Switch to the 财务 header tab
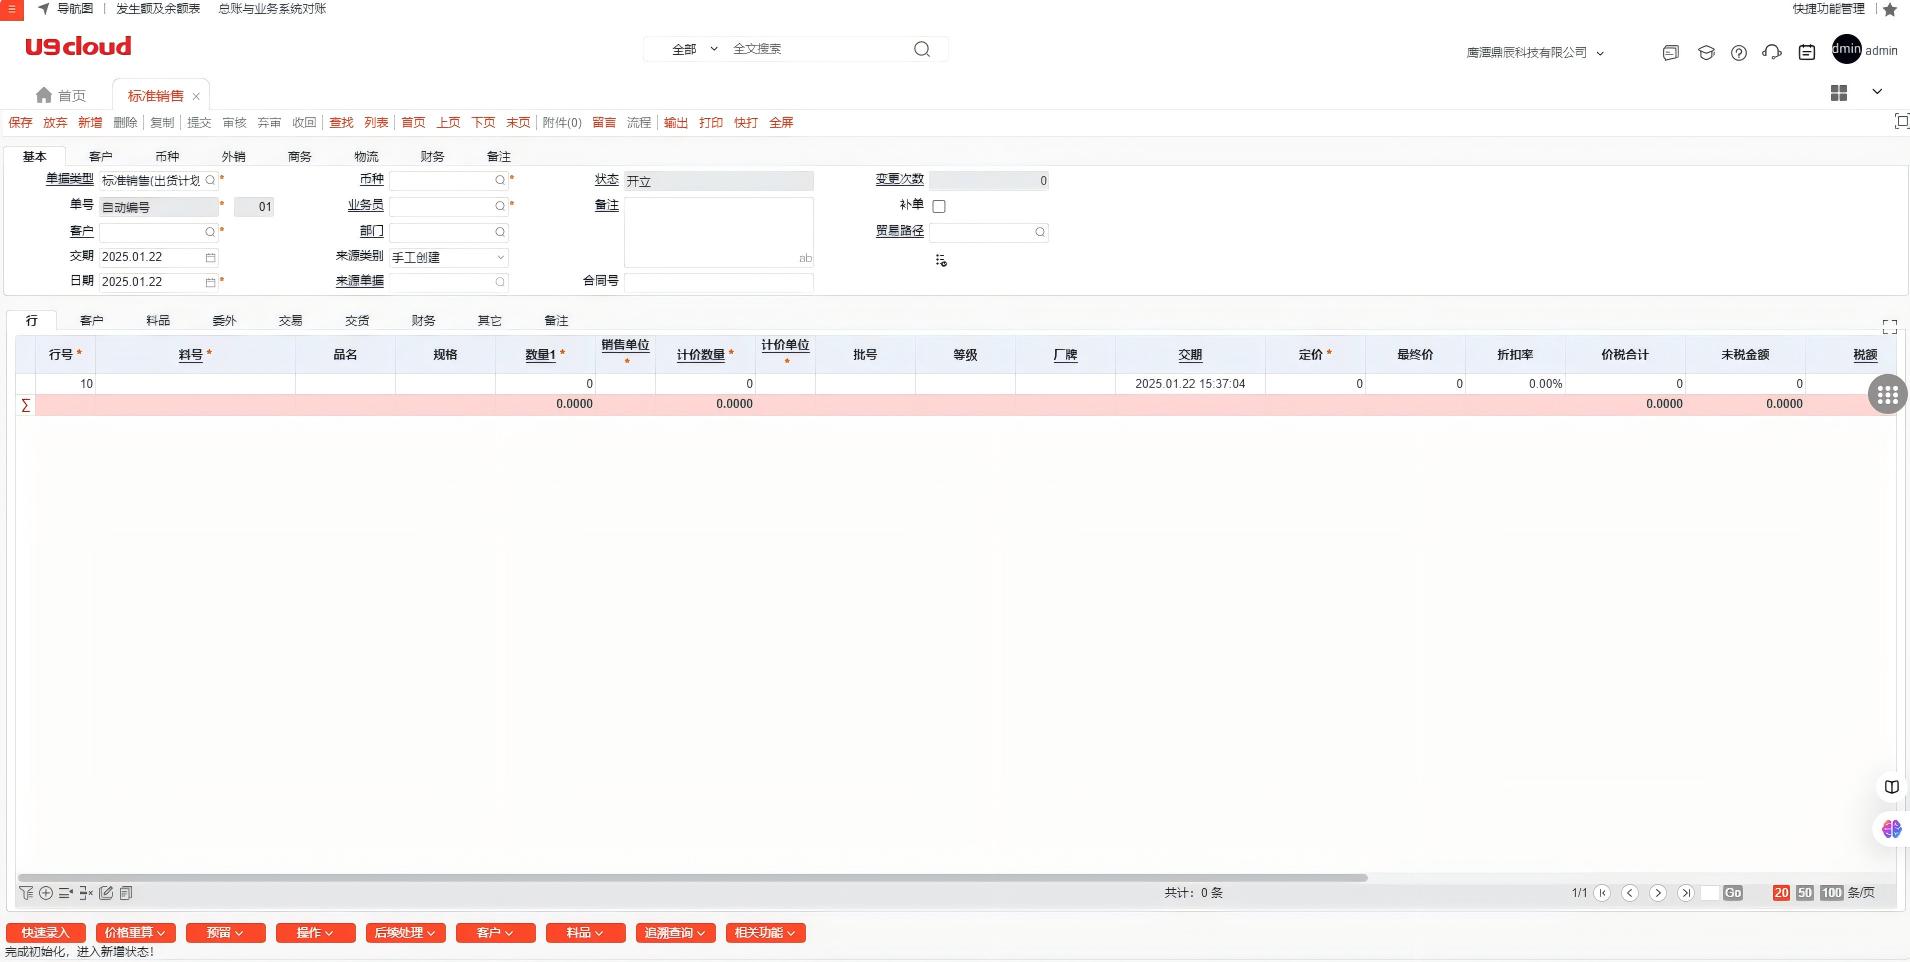This screenshot has width=1910, height=962. point(432,157)
